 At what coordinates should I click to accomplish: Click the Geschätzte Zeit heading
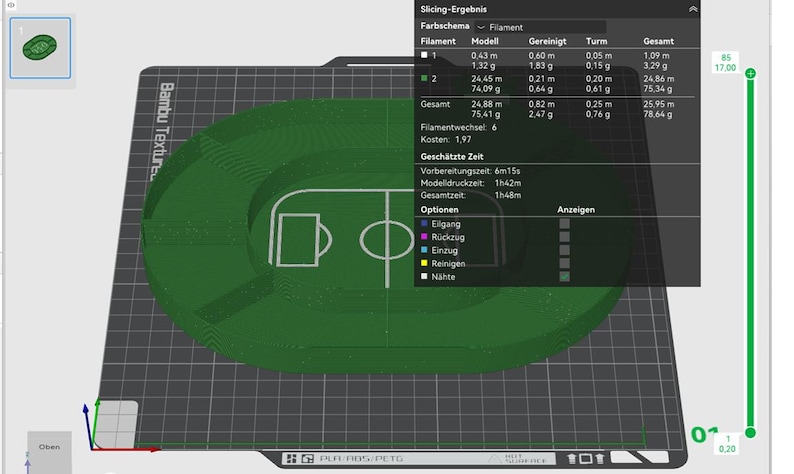click(452, 156)
